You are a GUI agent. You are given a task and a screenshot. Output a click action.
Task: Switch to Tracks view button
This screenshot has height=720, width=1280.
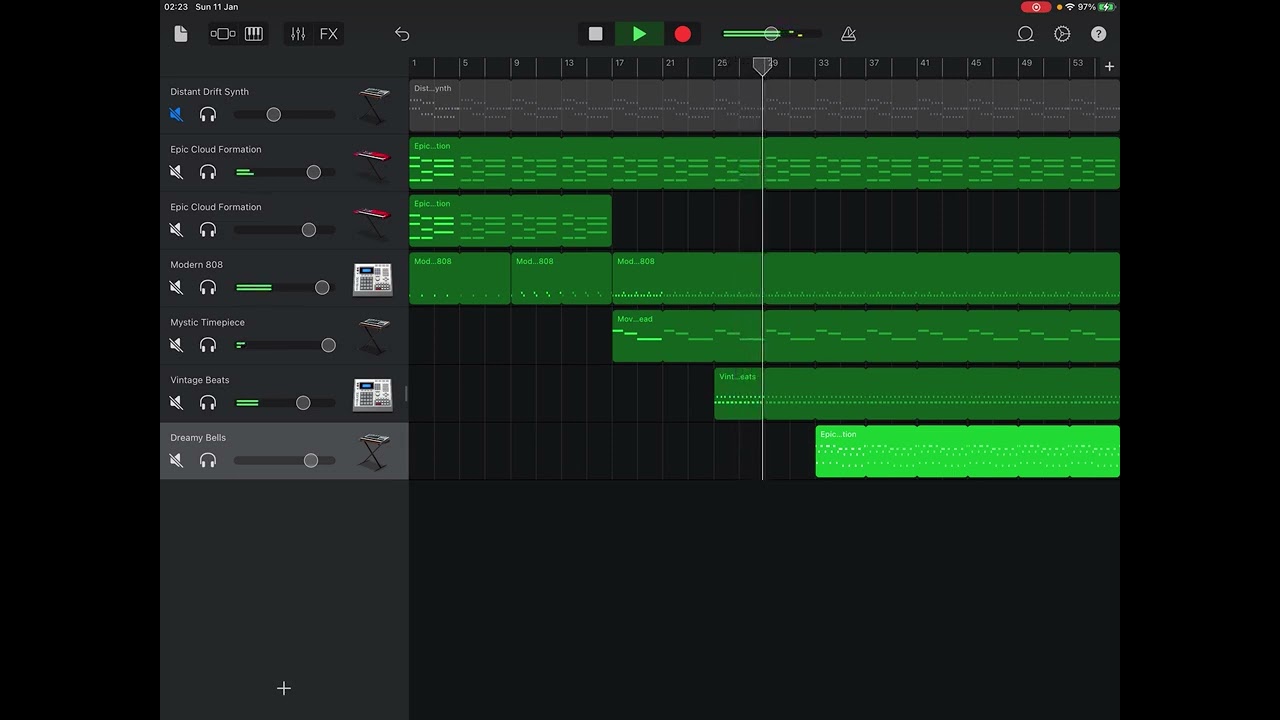coord(223,34)
